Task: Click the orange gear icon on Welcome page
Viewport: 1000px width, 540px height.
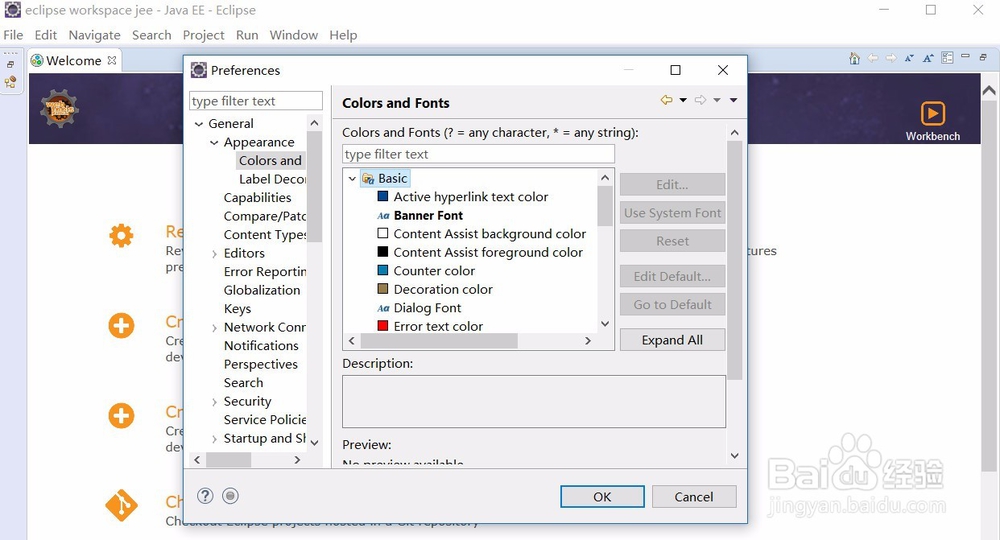Action: [121, 236]
